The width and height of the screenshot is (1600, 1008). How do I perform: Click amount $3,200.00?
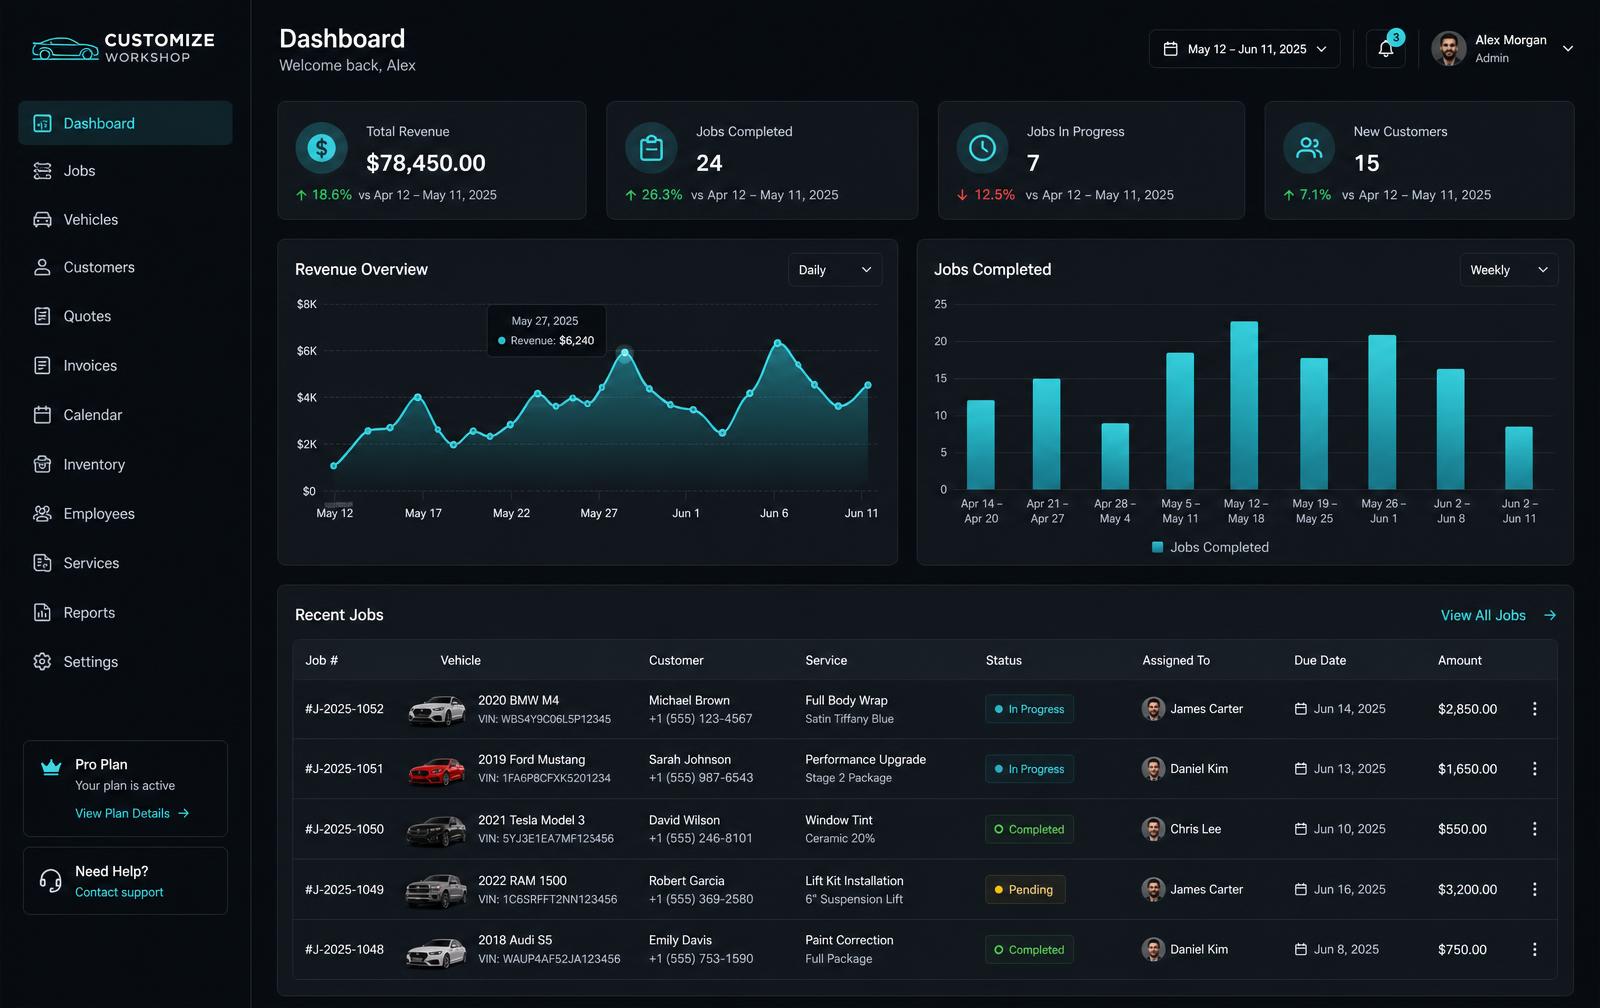(1467, 889)
